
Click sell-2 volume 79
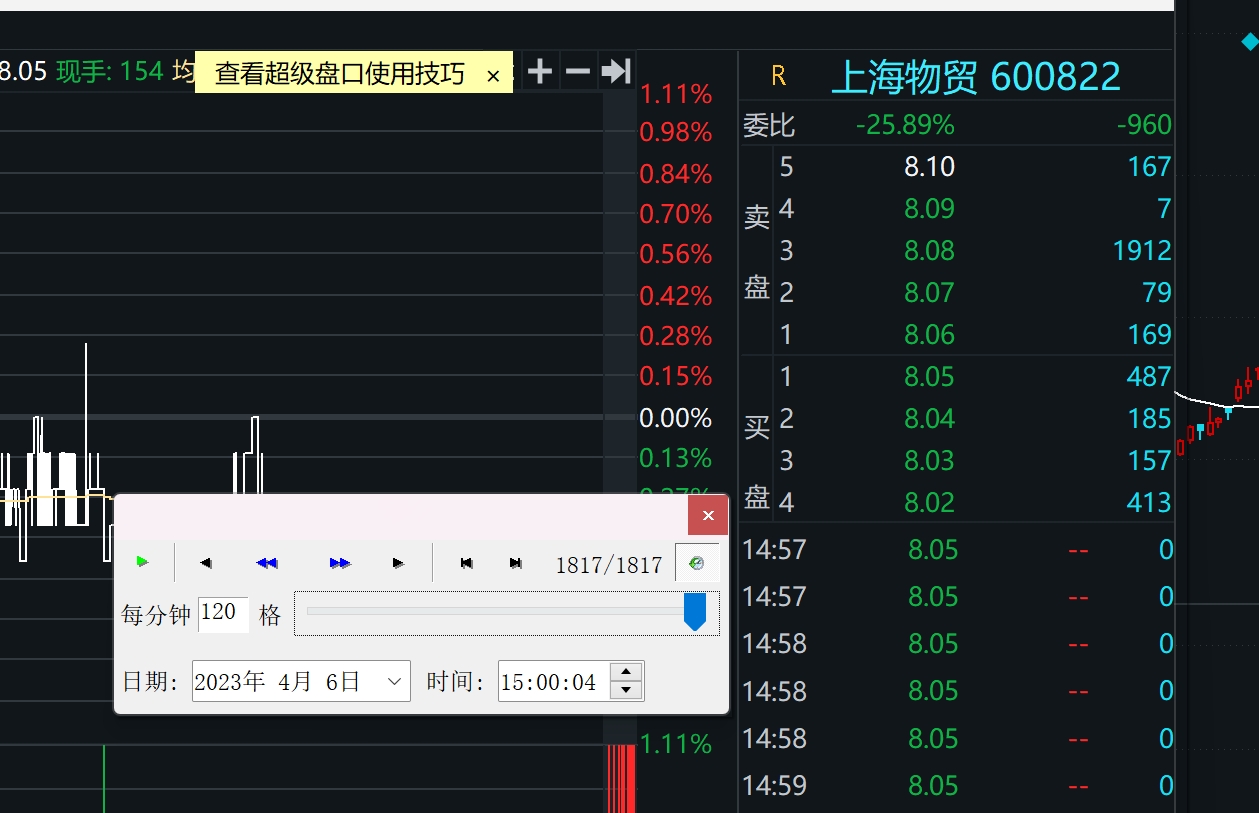(1157, 292)
